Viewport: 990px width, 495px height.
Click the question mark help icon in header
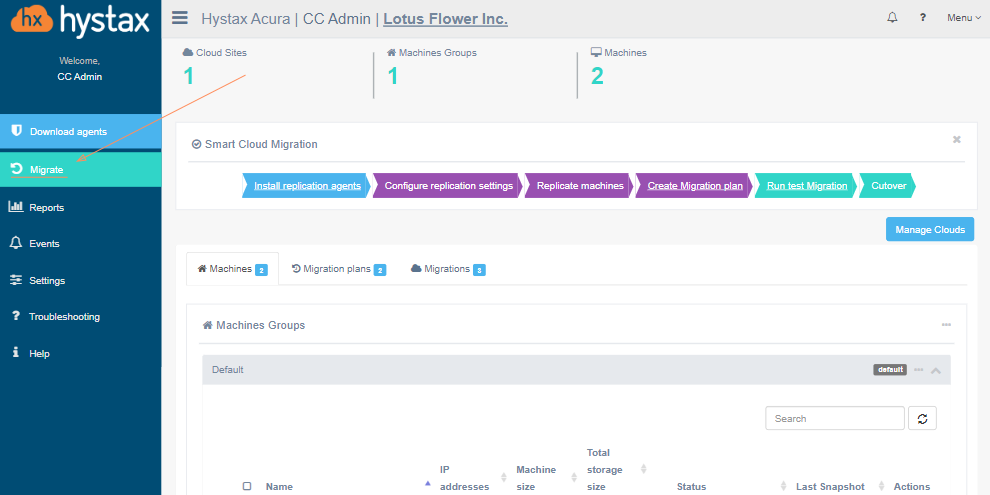(x=922, y=17)
